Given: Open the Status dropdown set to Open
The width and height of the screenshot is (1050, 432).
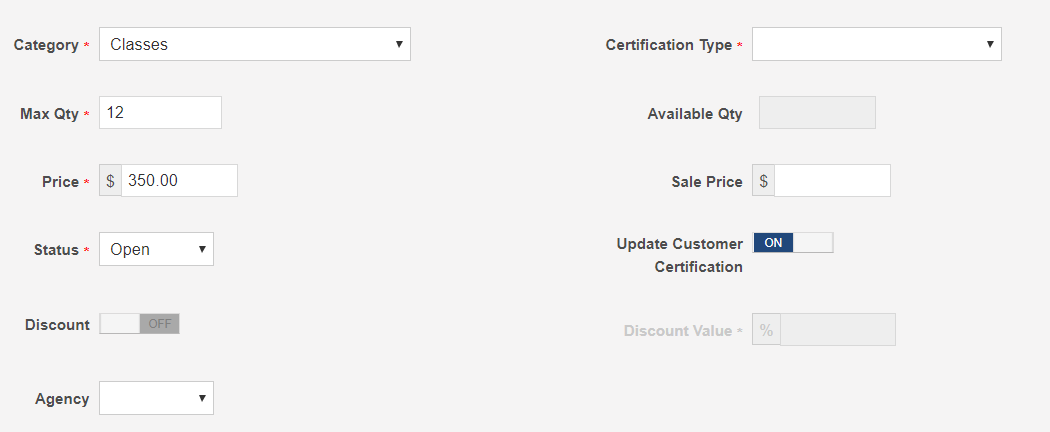Looking at the screenshot, I should point(156,249).
